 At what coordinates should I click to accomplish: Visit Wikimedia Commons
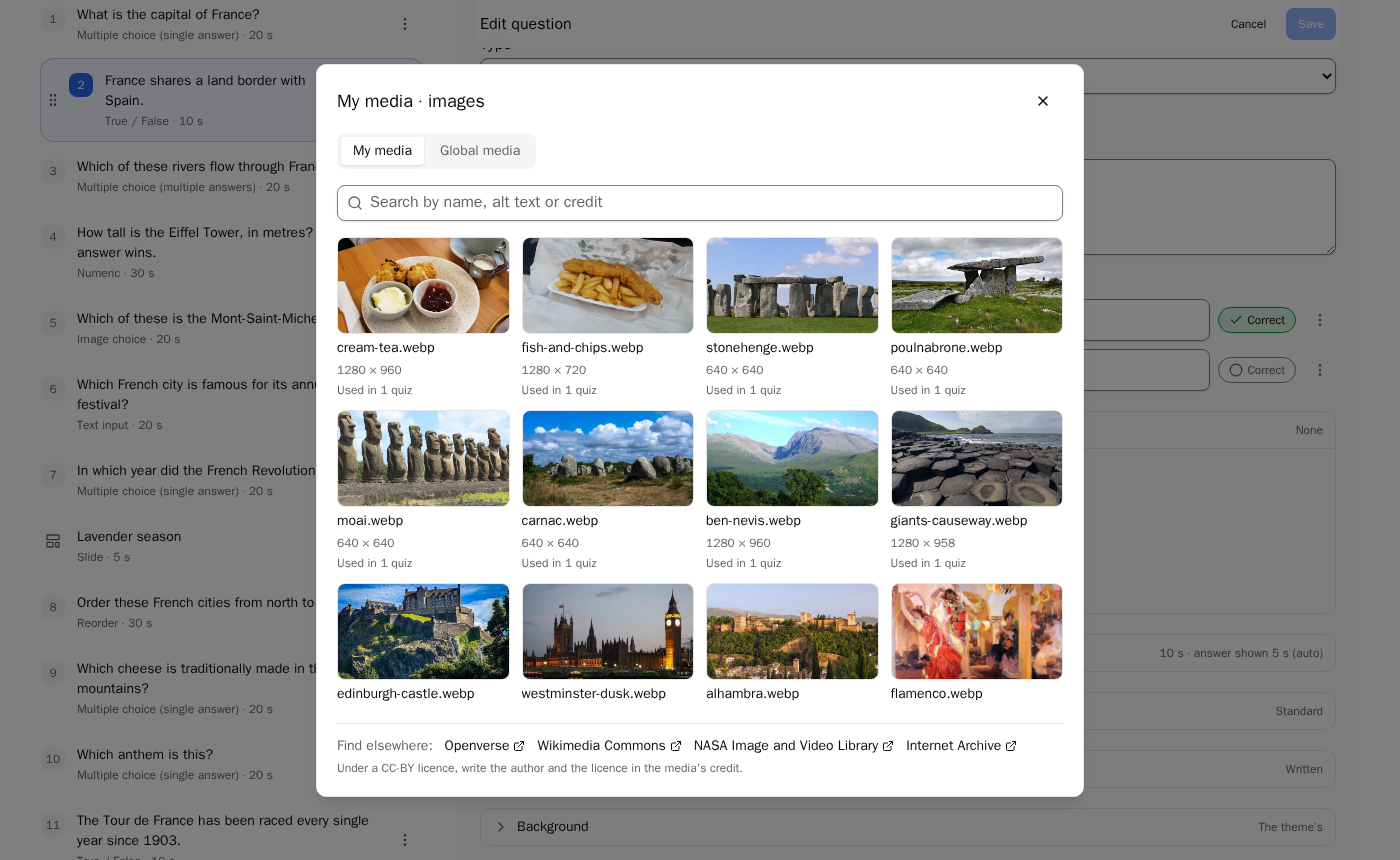[x=609, y=746]
